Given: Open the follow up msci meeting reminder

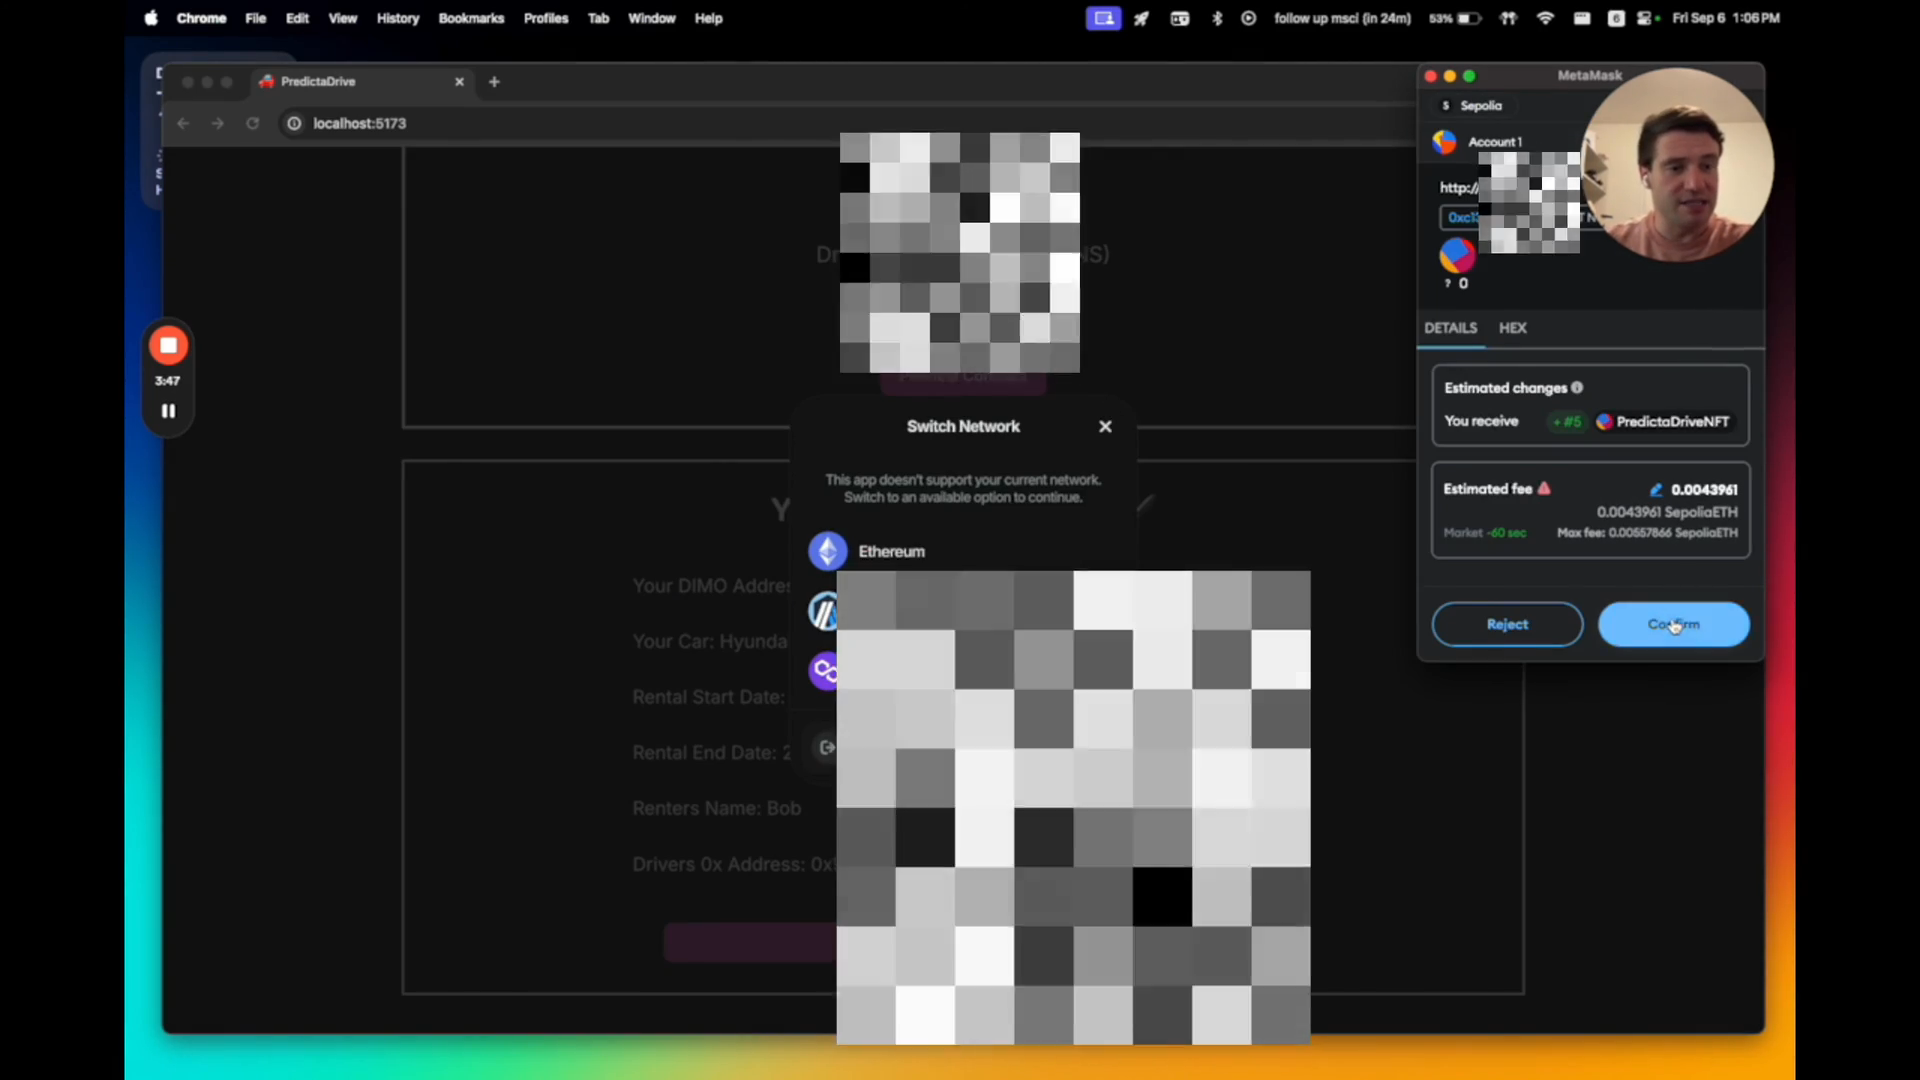Looking at the screenshot, I should pos(1342,18).
